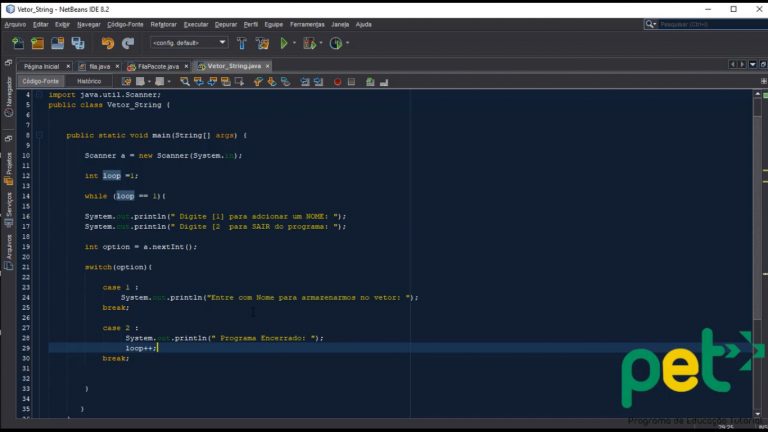The image size is (768, 432).
Task: Switch to the FilaPacote.java tab
Action: (158, 66)
